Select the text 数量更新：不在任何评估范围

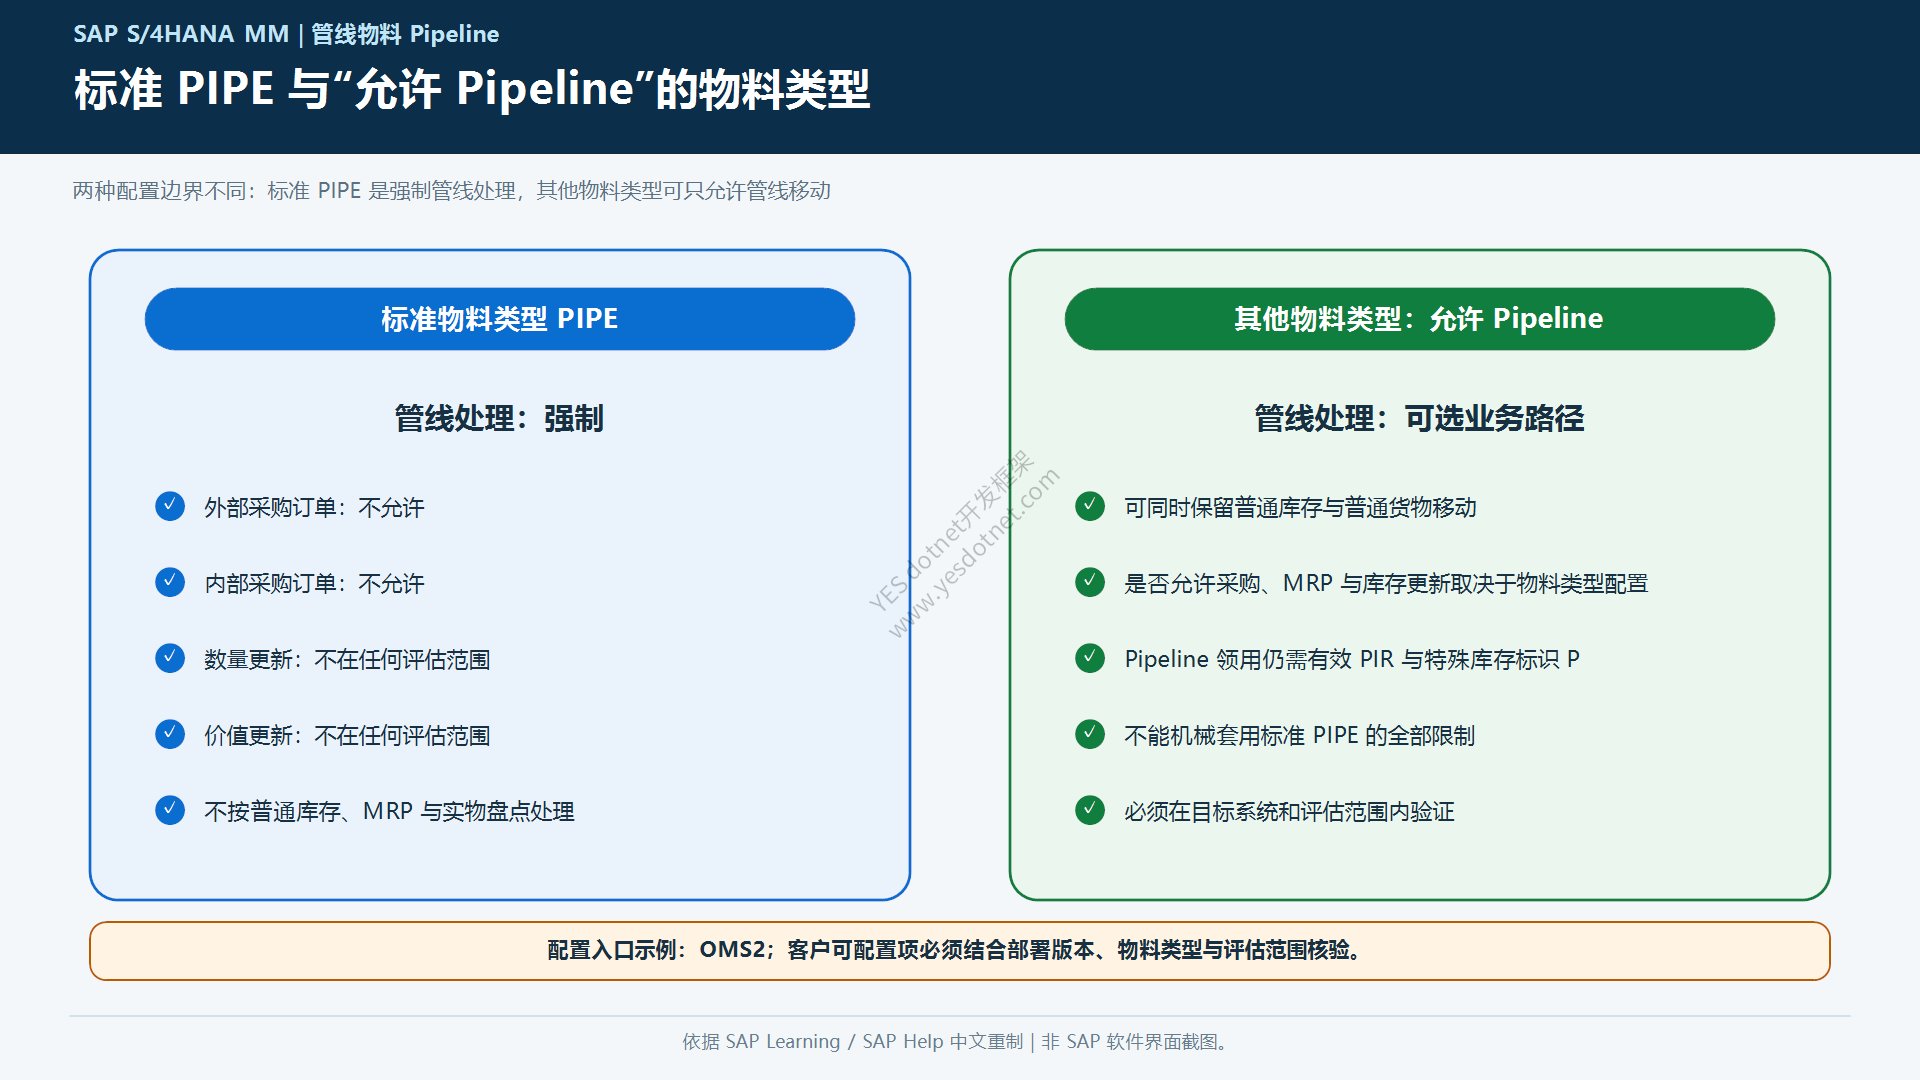[x=347, y=660]
